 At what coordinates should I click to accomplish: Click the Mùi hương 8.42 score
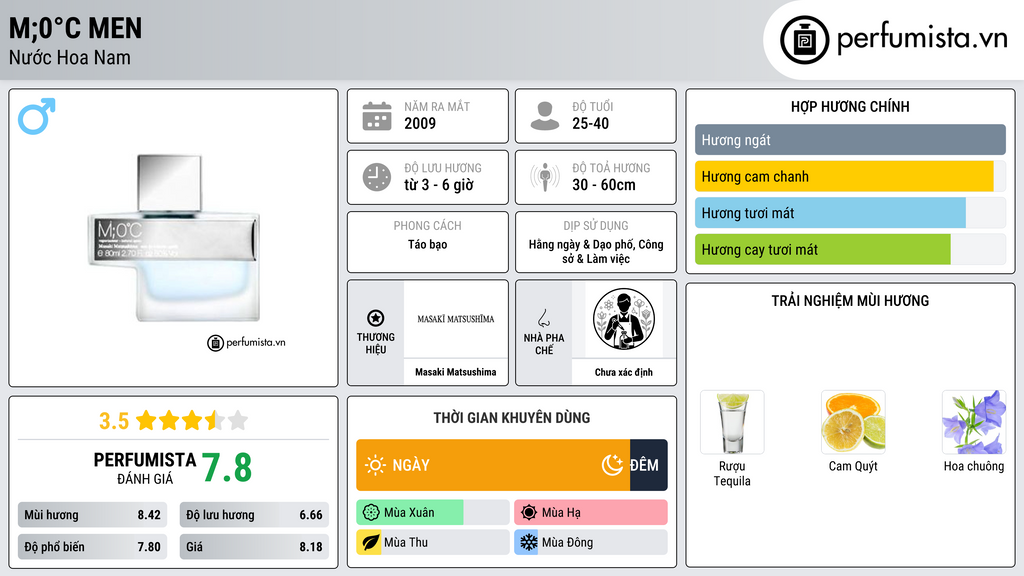[92, 515]
